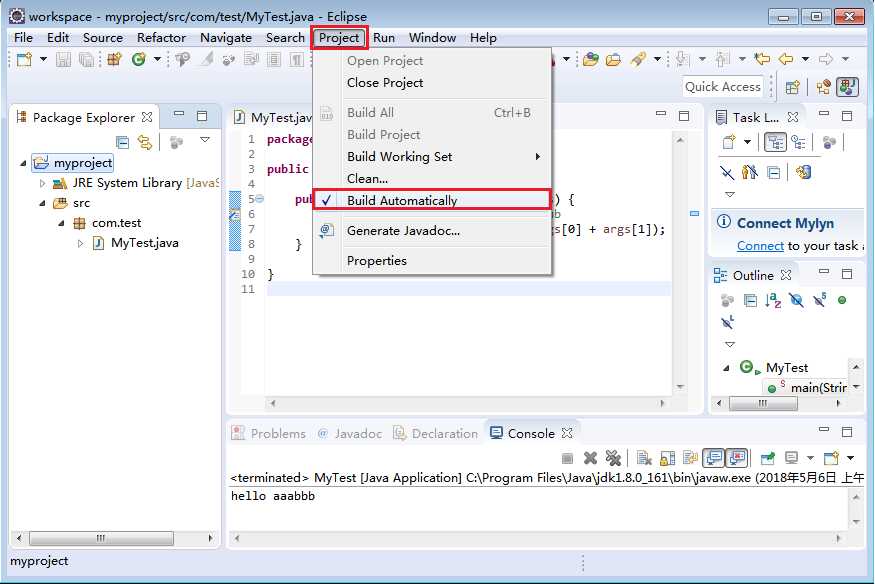Click the Open Perspective icon
The image size is (875, 584).
(792, 87)
